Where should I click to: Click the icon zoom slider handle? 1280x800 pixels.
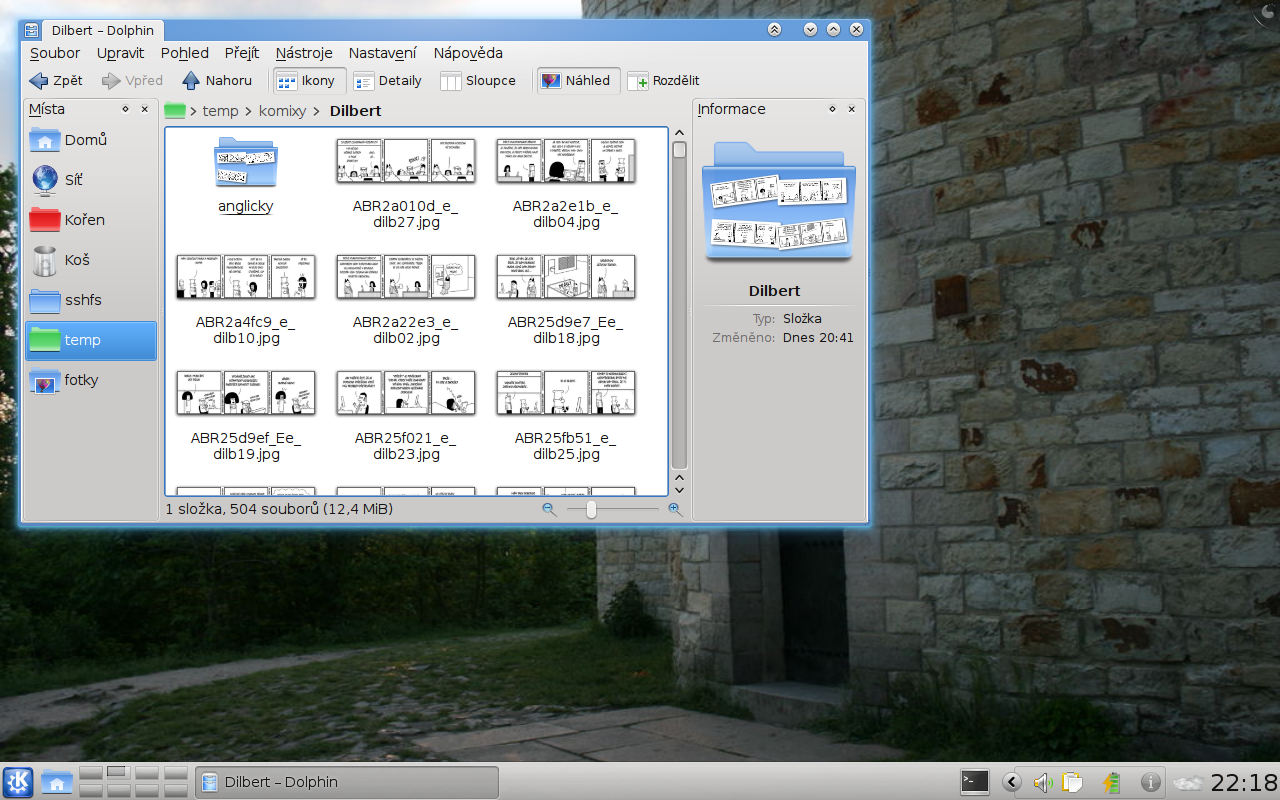[592, 509]
